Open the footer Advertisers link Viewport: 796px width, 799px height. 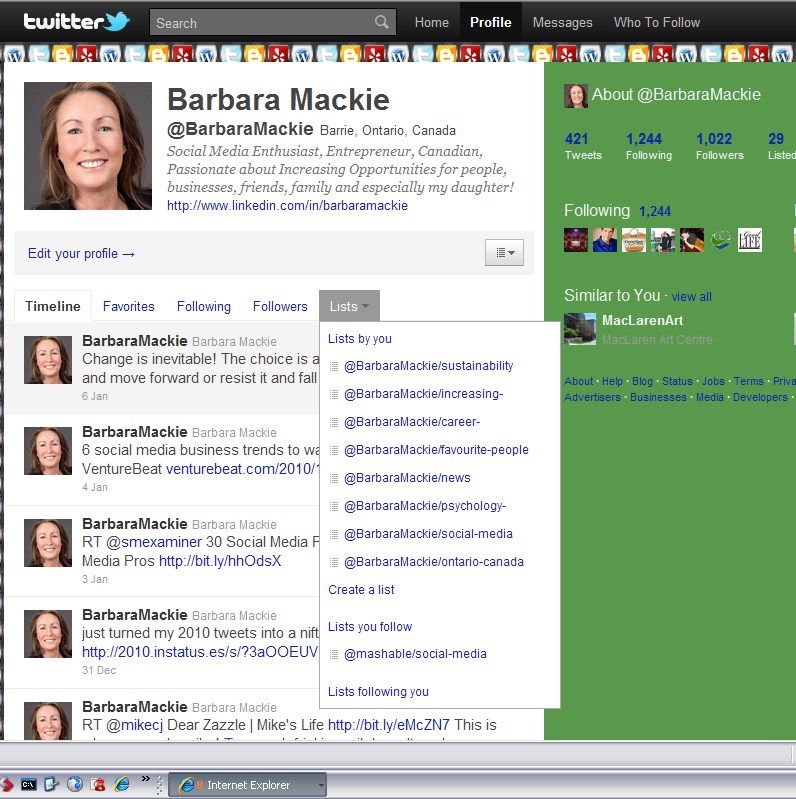coord(592,397)
